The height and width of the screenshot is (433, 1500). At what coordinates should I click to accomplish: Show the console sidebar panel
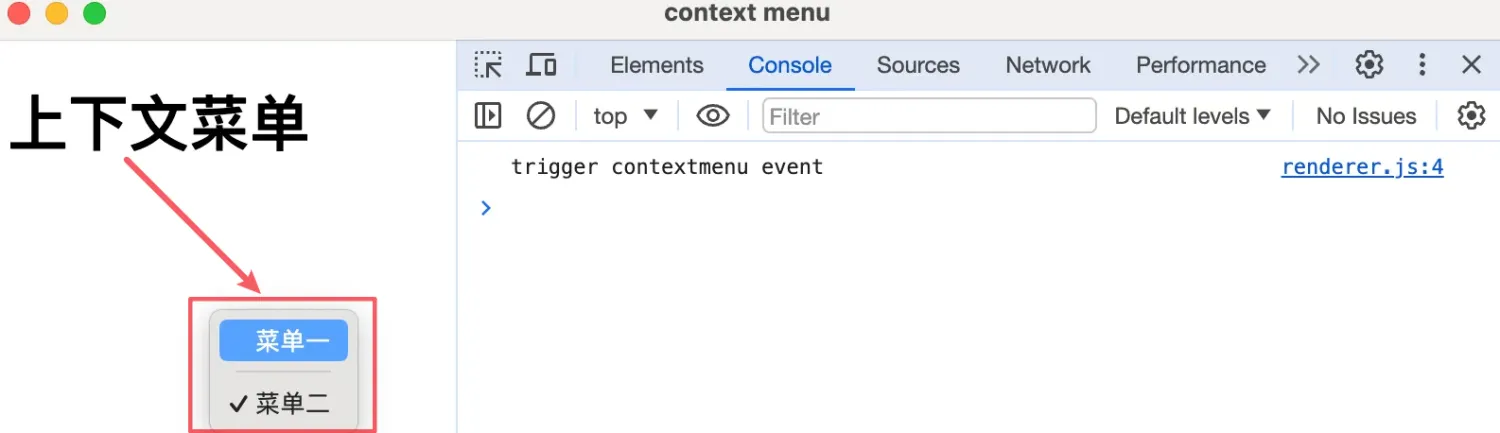488,116
